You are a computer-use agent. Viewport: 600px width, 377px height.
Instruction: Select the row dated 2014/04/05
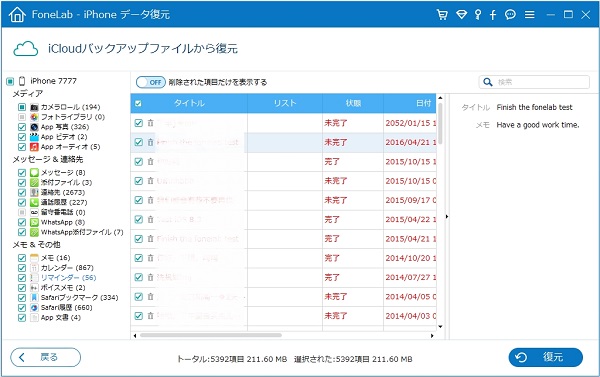tap(283, 296)
